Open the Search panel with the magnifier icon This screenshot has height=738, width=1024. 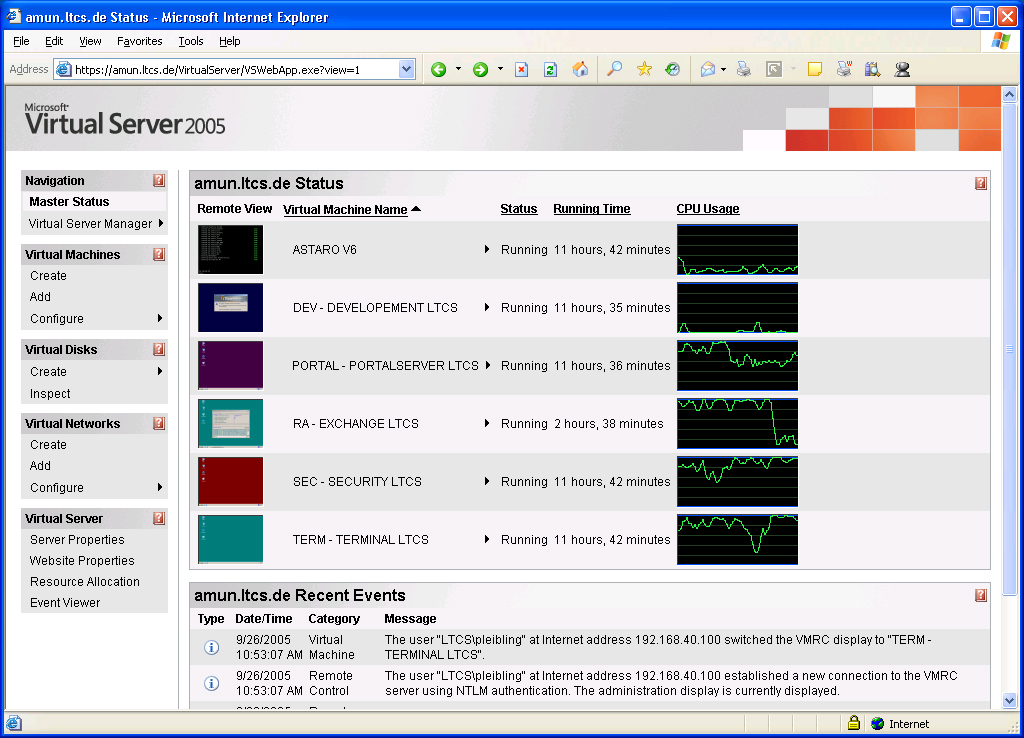pos(616,69)
